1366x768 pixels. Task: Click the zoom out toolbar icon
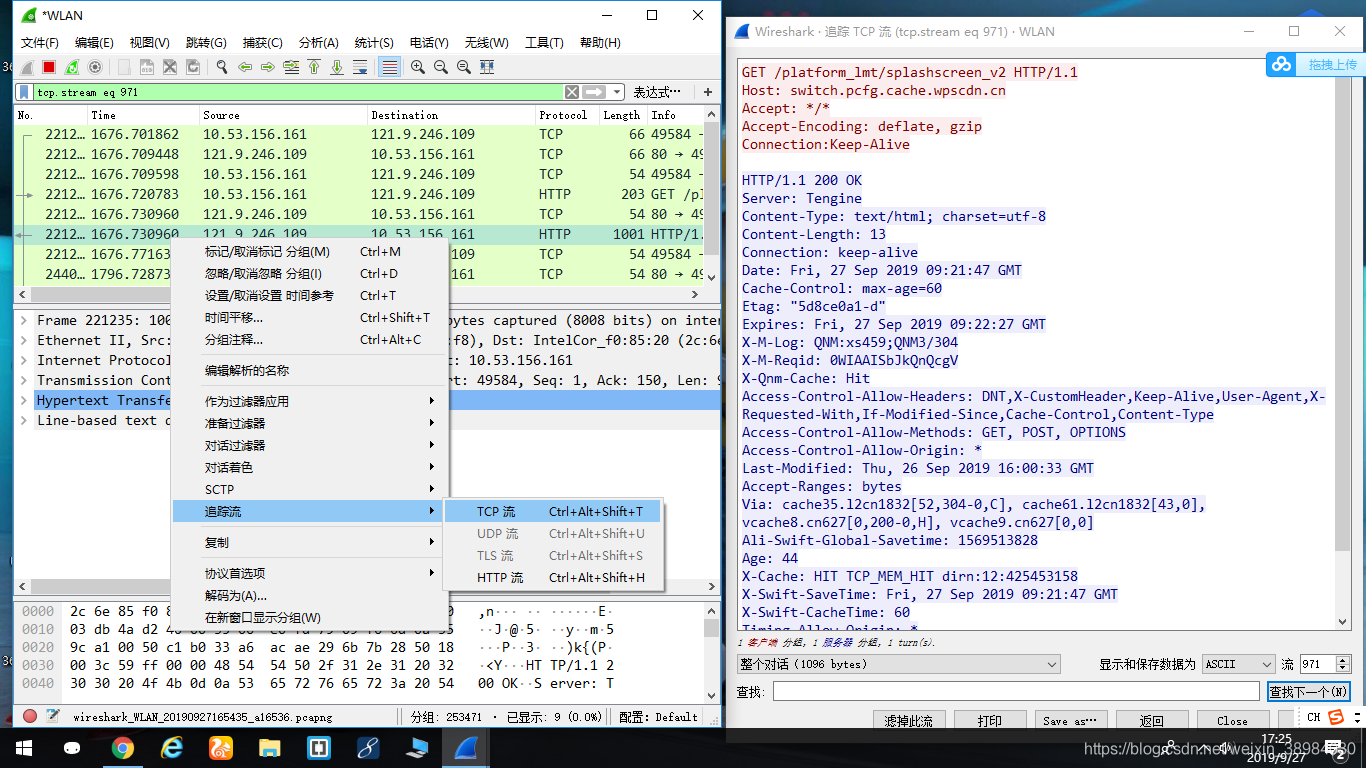441,67
